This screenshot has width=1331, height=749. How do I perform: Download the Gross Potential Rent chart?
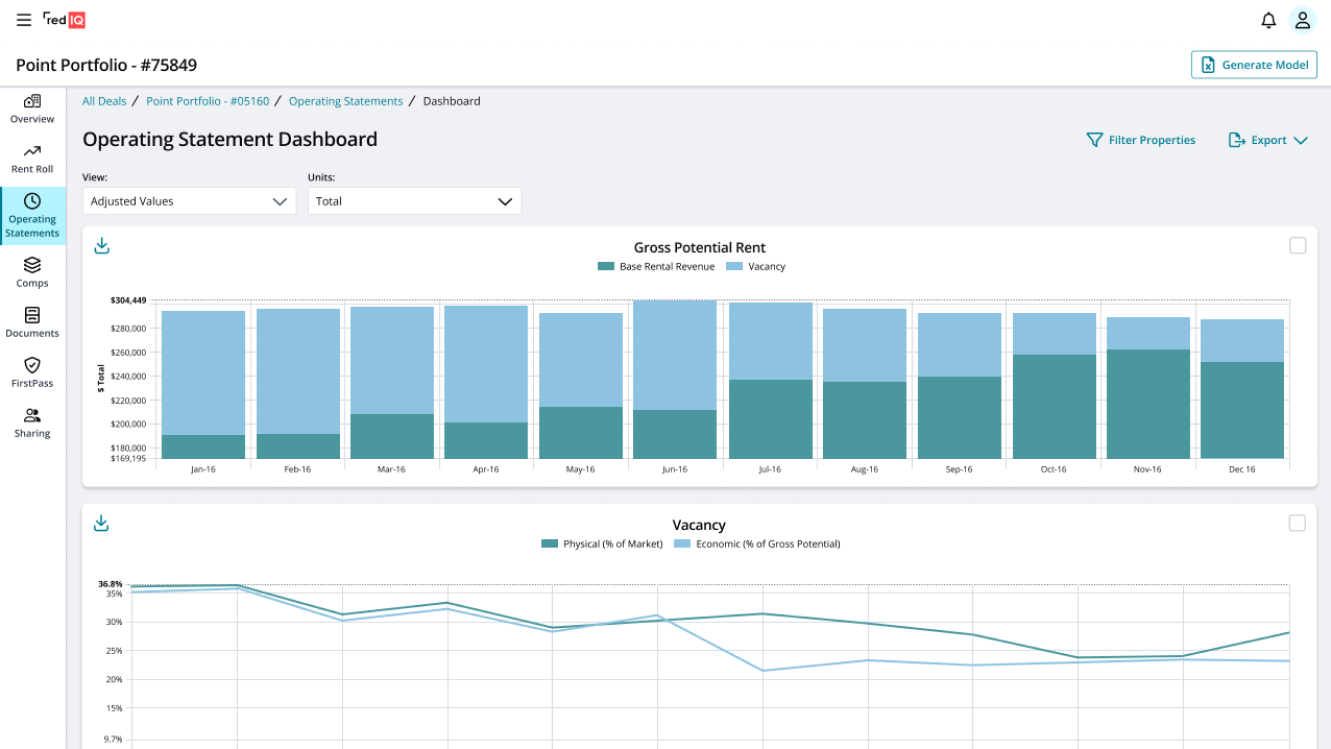click(x=101, y=246)
